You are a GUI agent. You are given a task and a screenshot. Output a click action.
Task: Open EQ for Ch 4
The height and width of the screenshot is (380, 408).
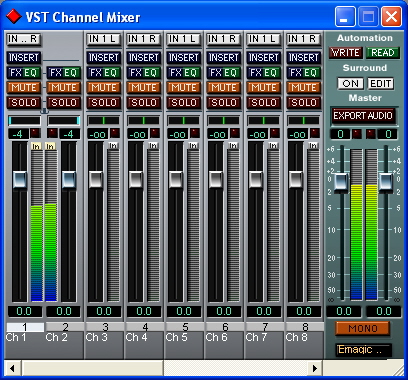point(152,73)
